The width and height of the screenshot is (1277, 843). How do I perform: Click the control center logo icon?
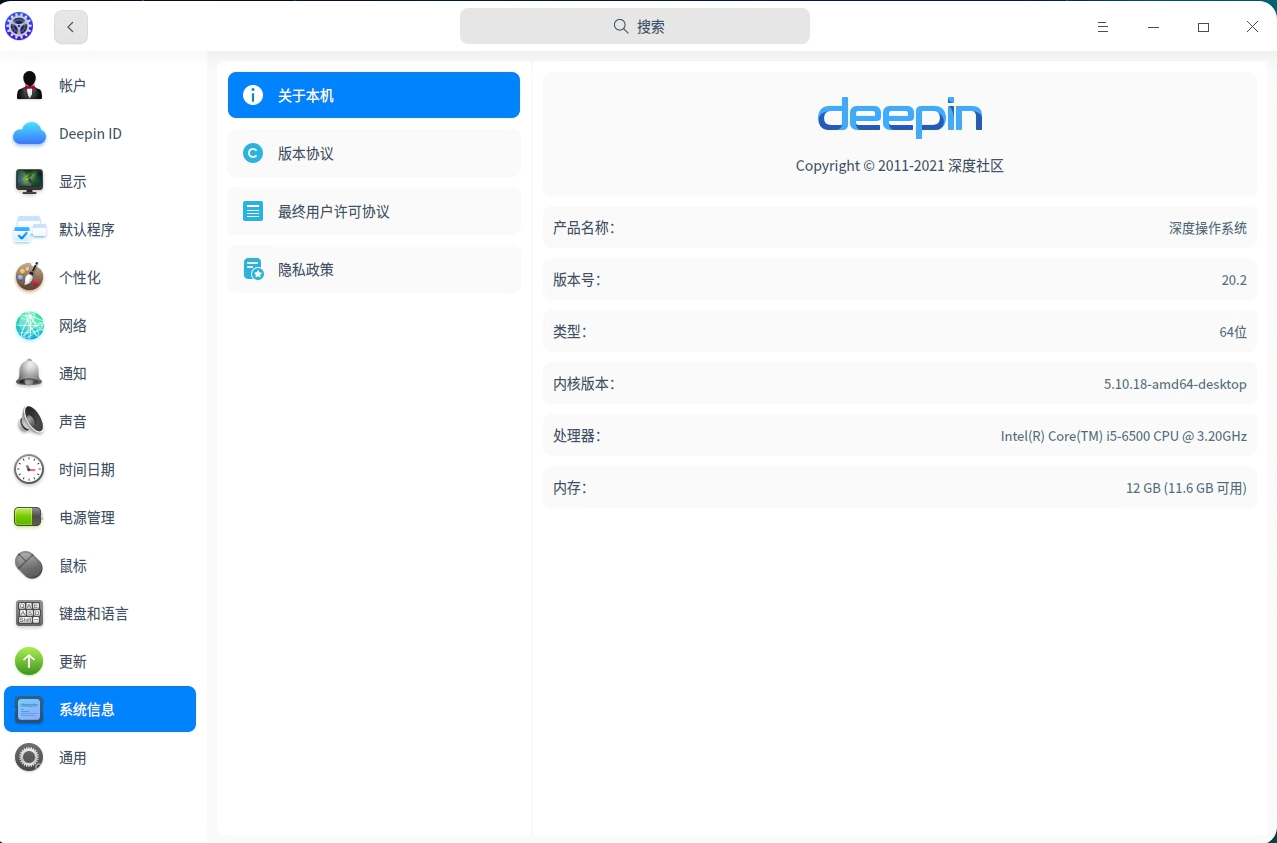[19, 27]
